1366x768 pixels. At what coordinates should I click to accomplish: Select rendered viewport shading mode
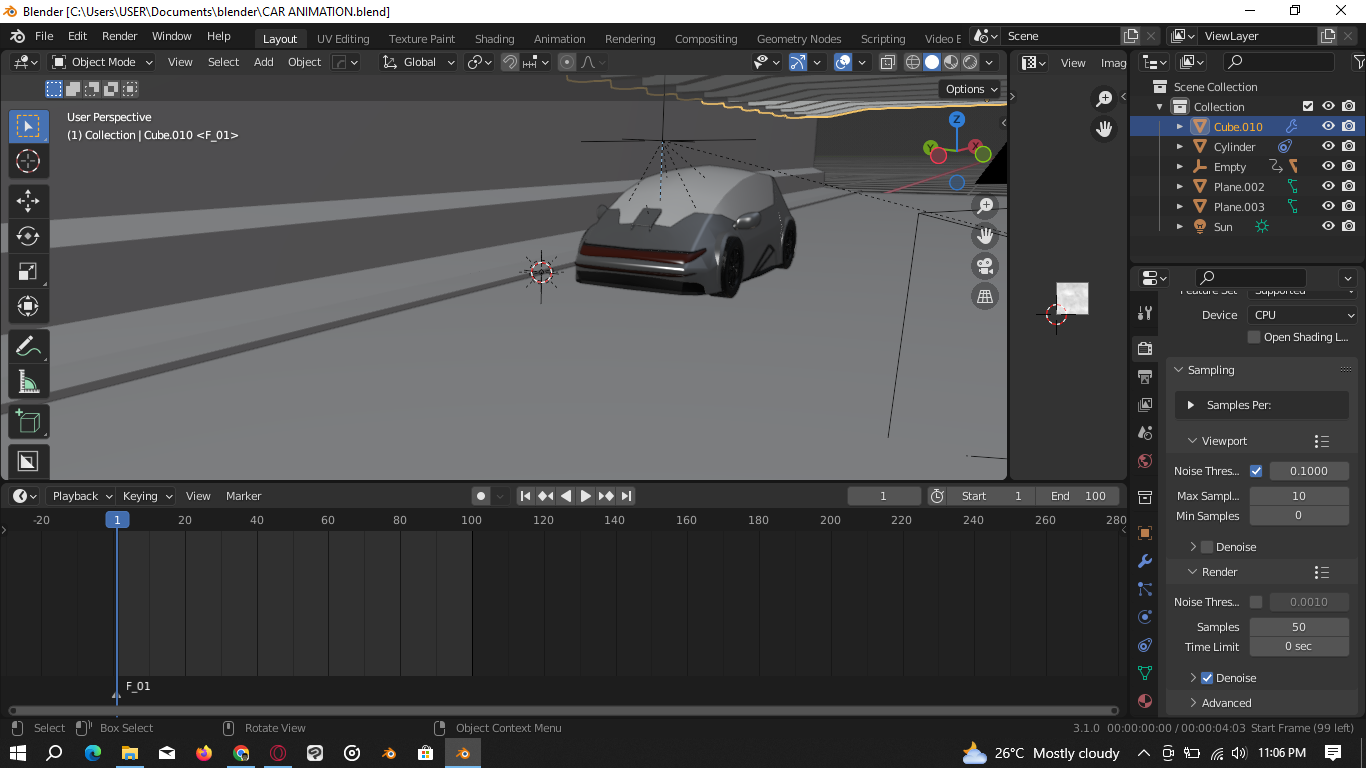970,62
